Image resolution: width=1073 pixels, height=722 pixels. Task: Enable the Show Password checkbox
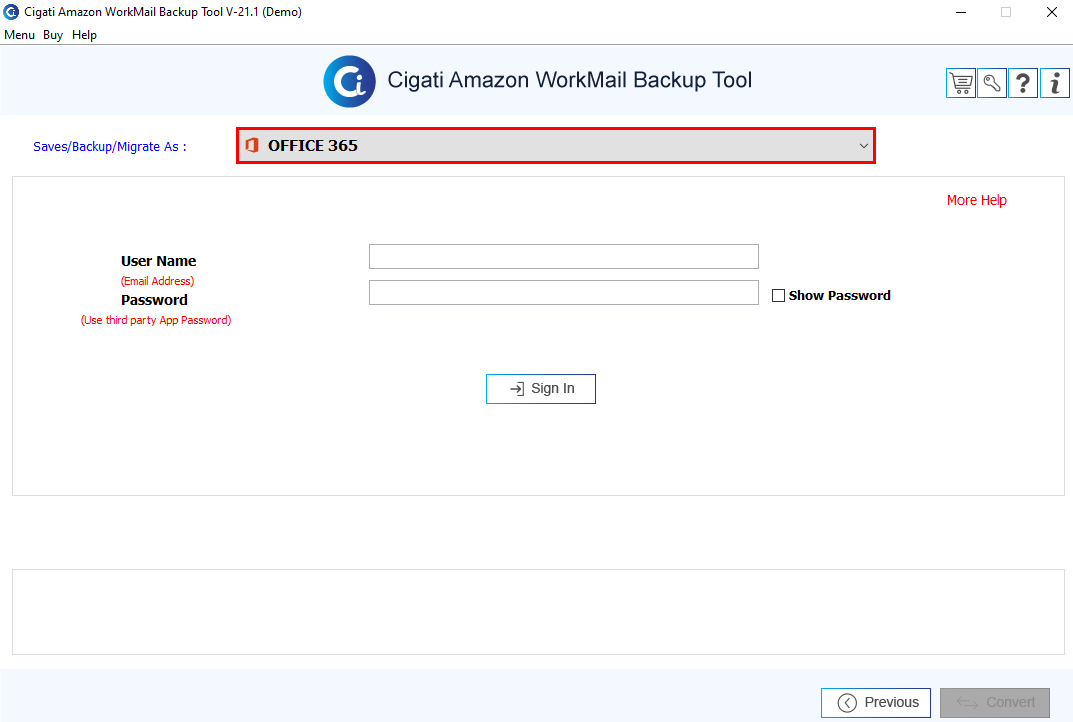778,296
